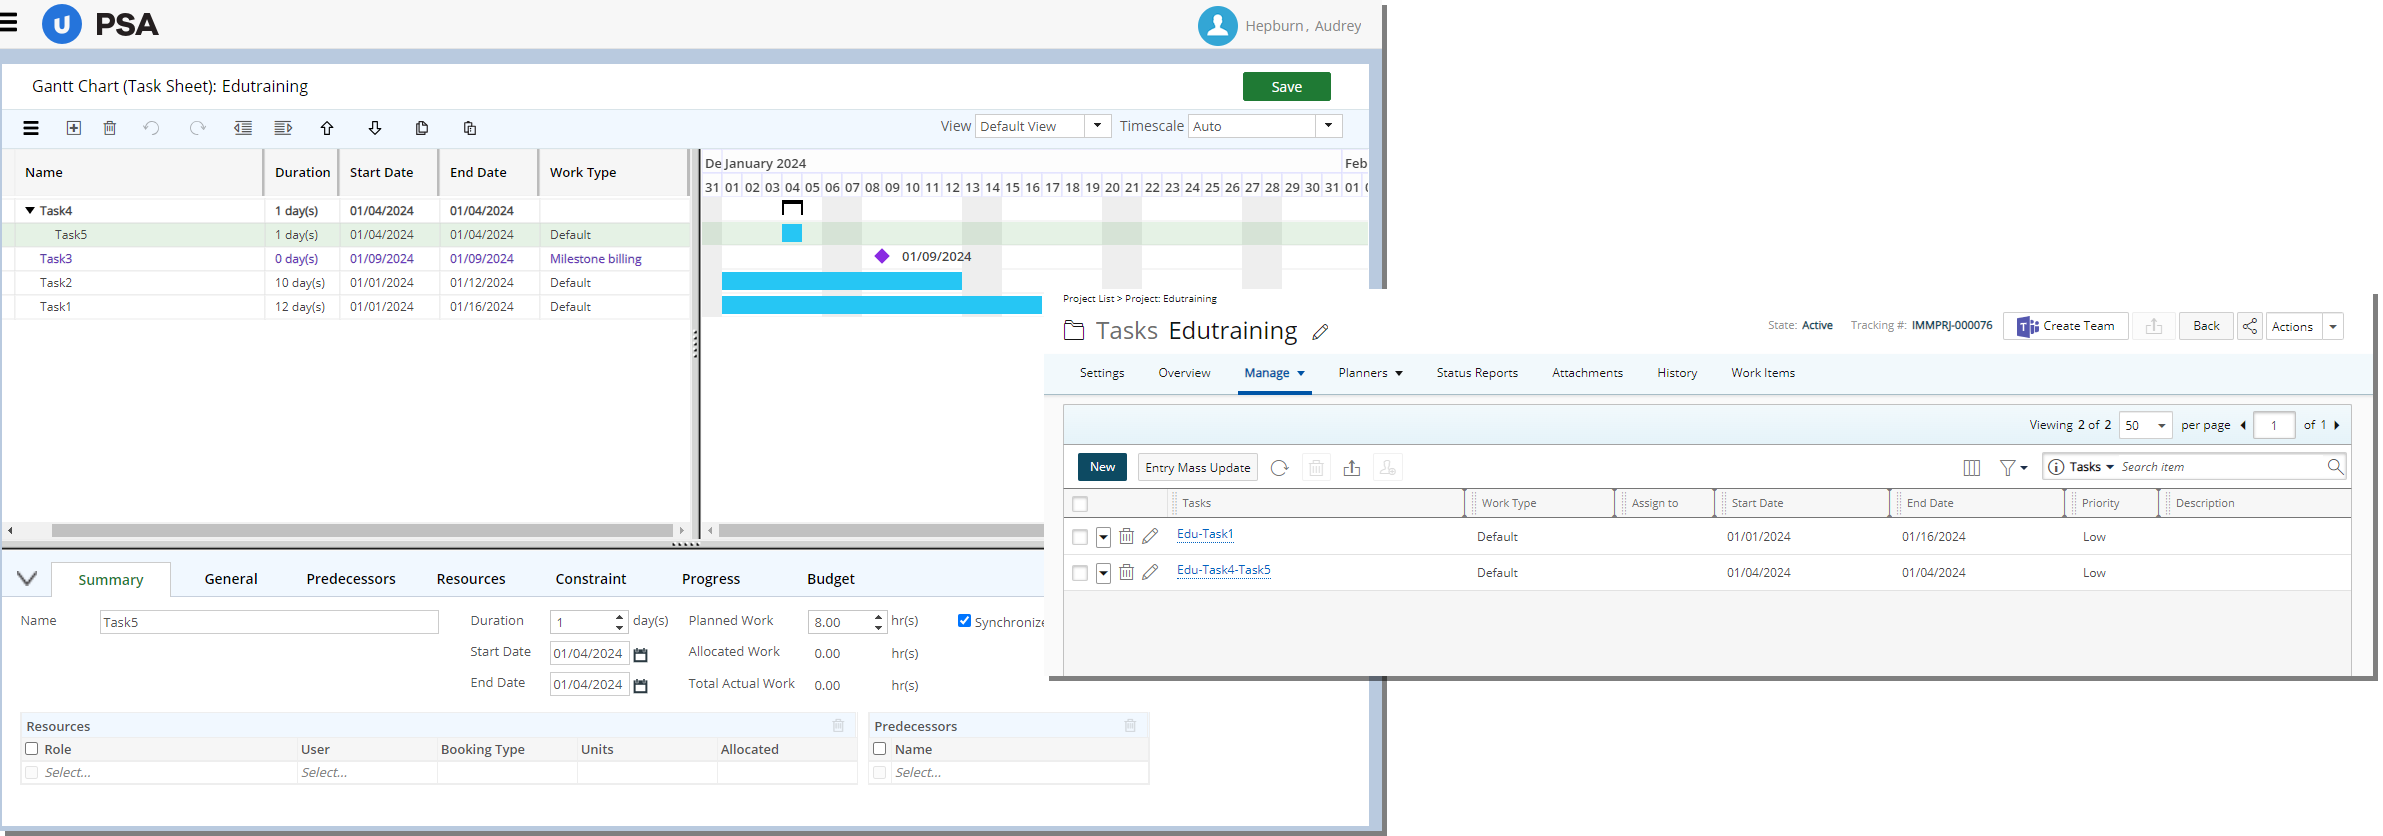The image size is (2383, 836).
Task: Check the Edu-Task1 row checkbox
Action: point(1080,537)
